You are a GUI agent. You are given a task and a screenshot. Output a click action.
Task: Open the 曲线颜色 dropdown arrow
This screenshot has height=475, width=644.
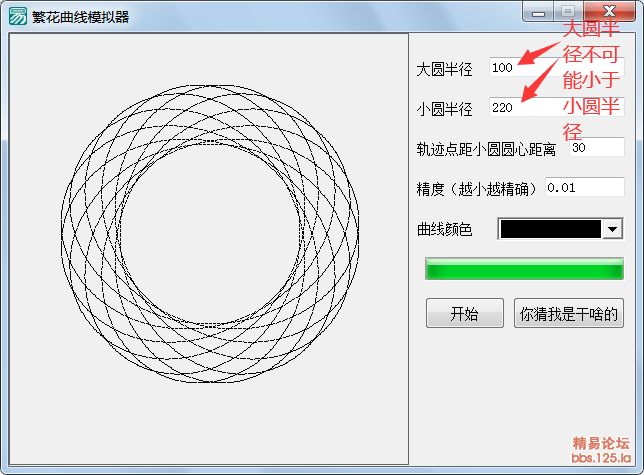pos(612,229)
